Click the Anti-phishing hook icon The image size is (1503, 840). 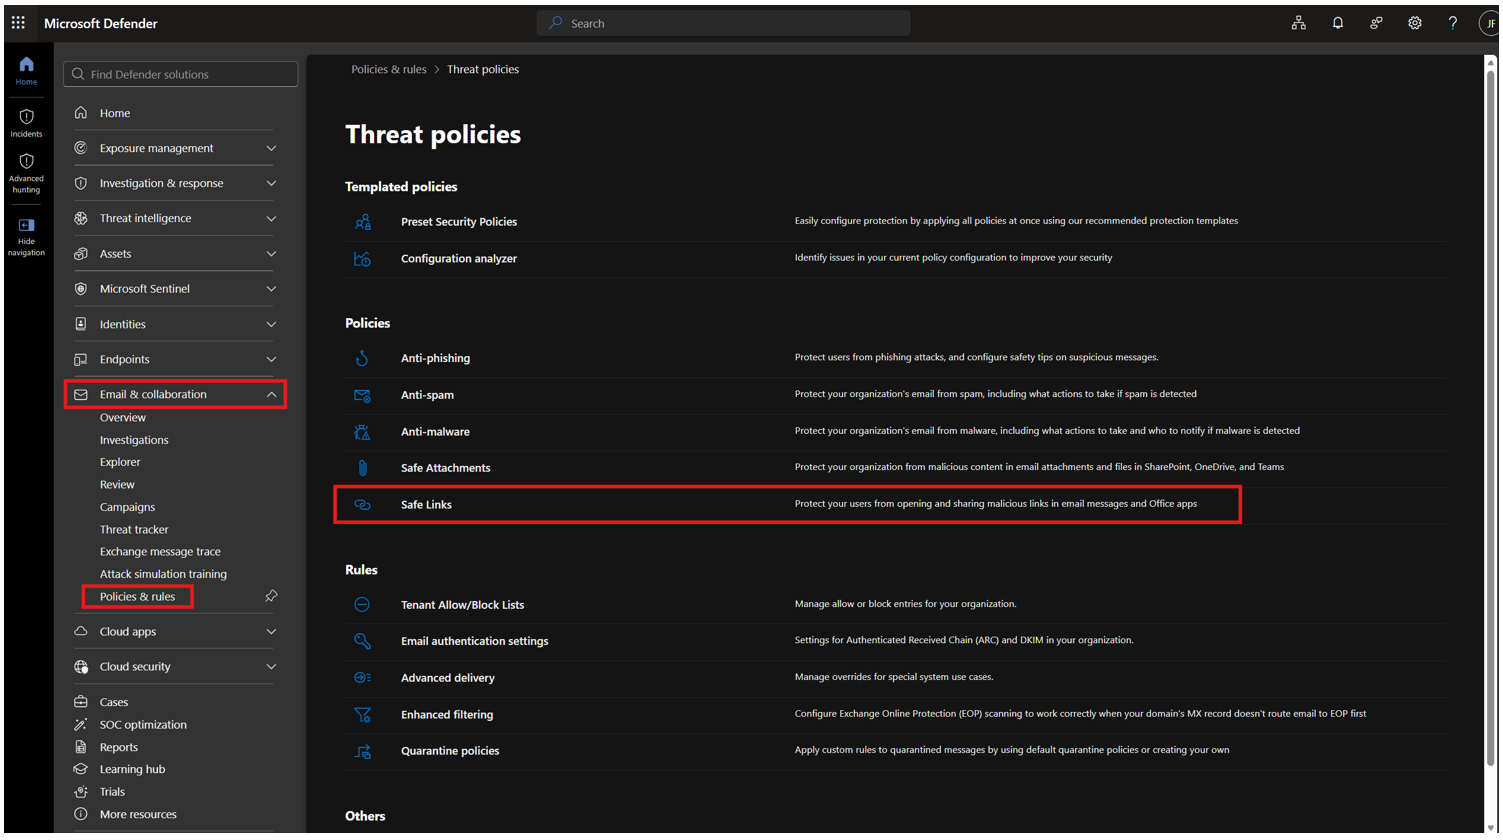362,358
